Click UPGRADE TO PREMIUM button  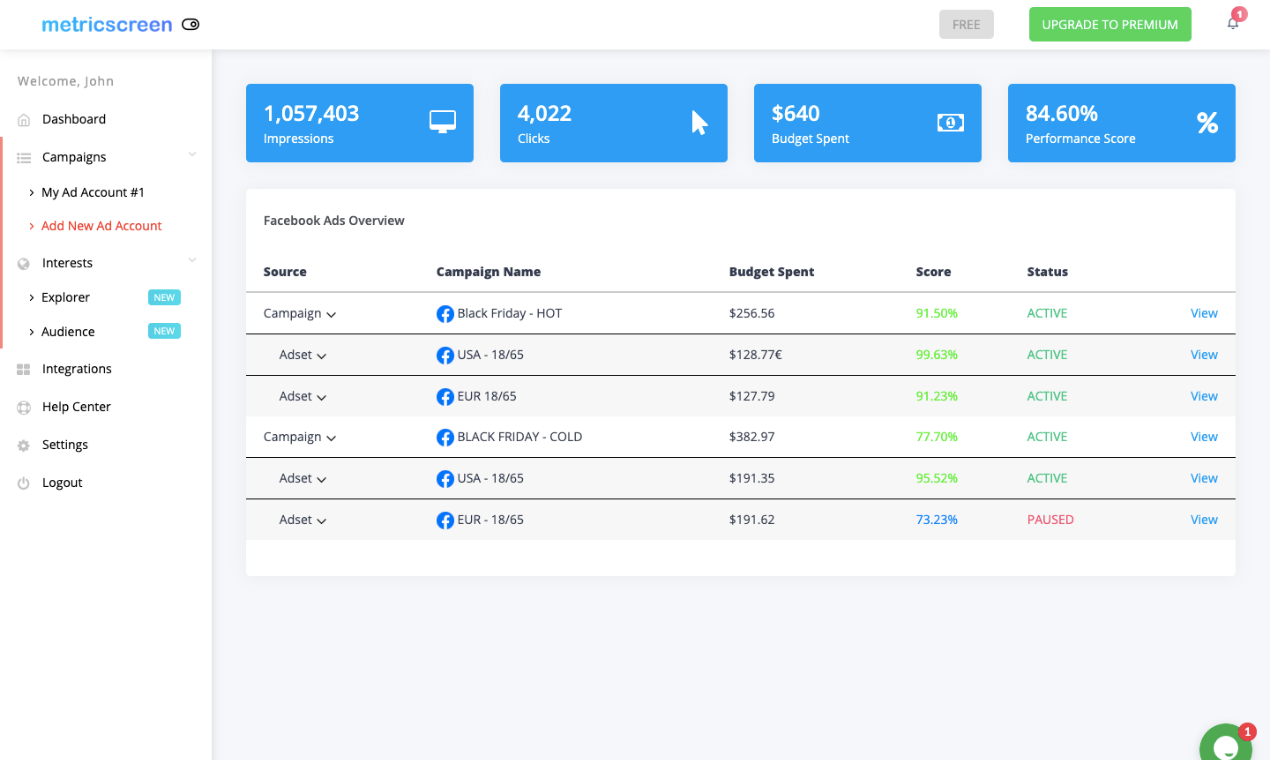point(1110,24)
